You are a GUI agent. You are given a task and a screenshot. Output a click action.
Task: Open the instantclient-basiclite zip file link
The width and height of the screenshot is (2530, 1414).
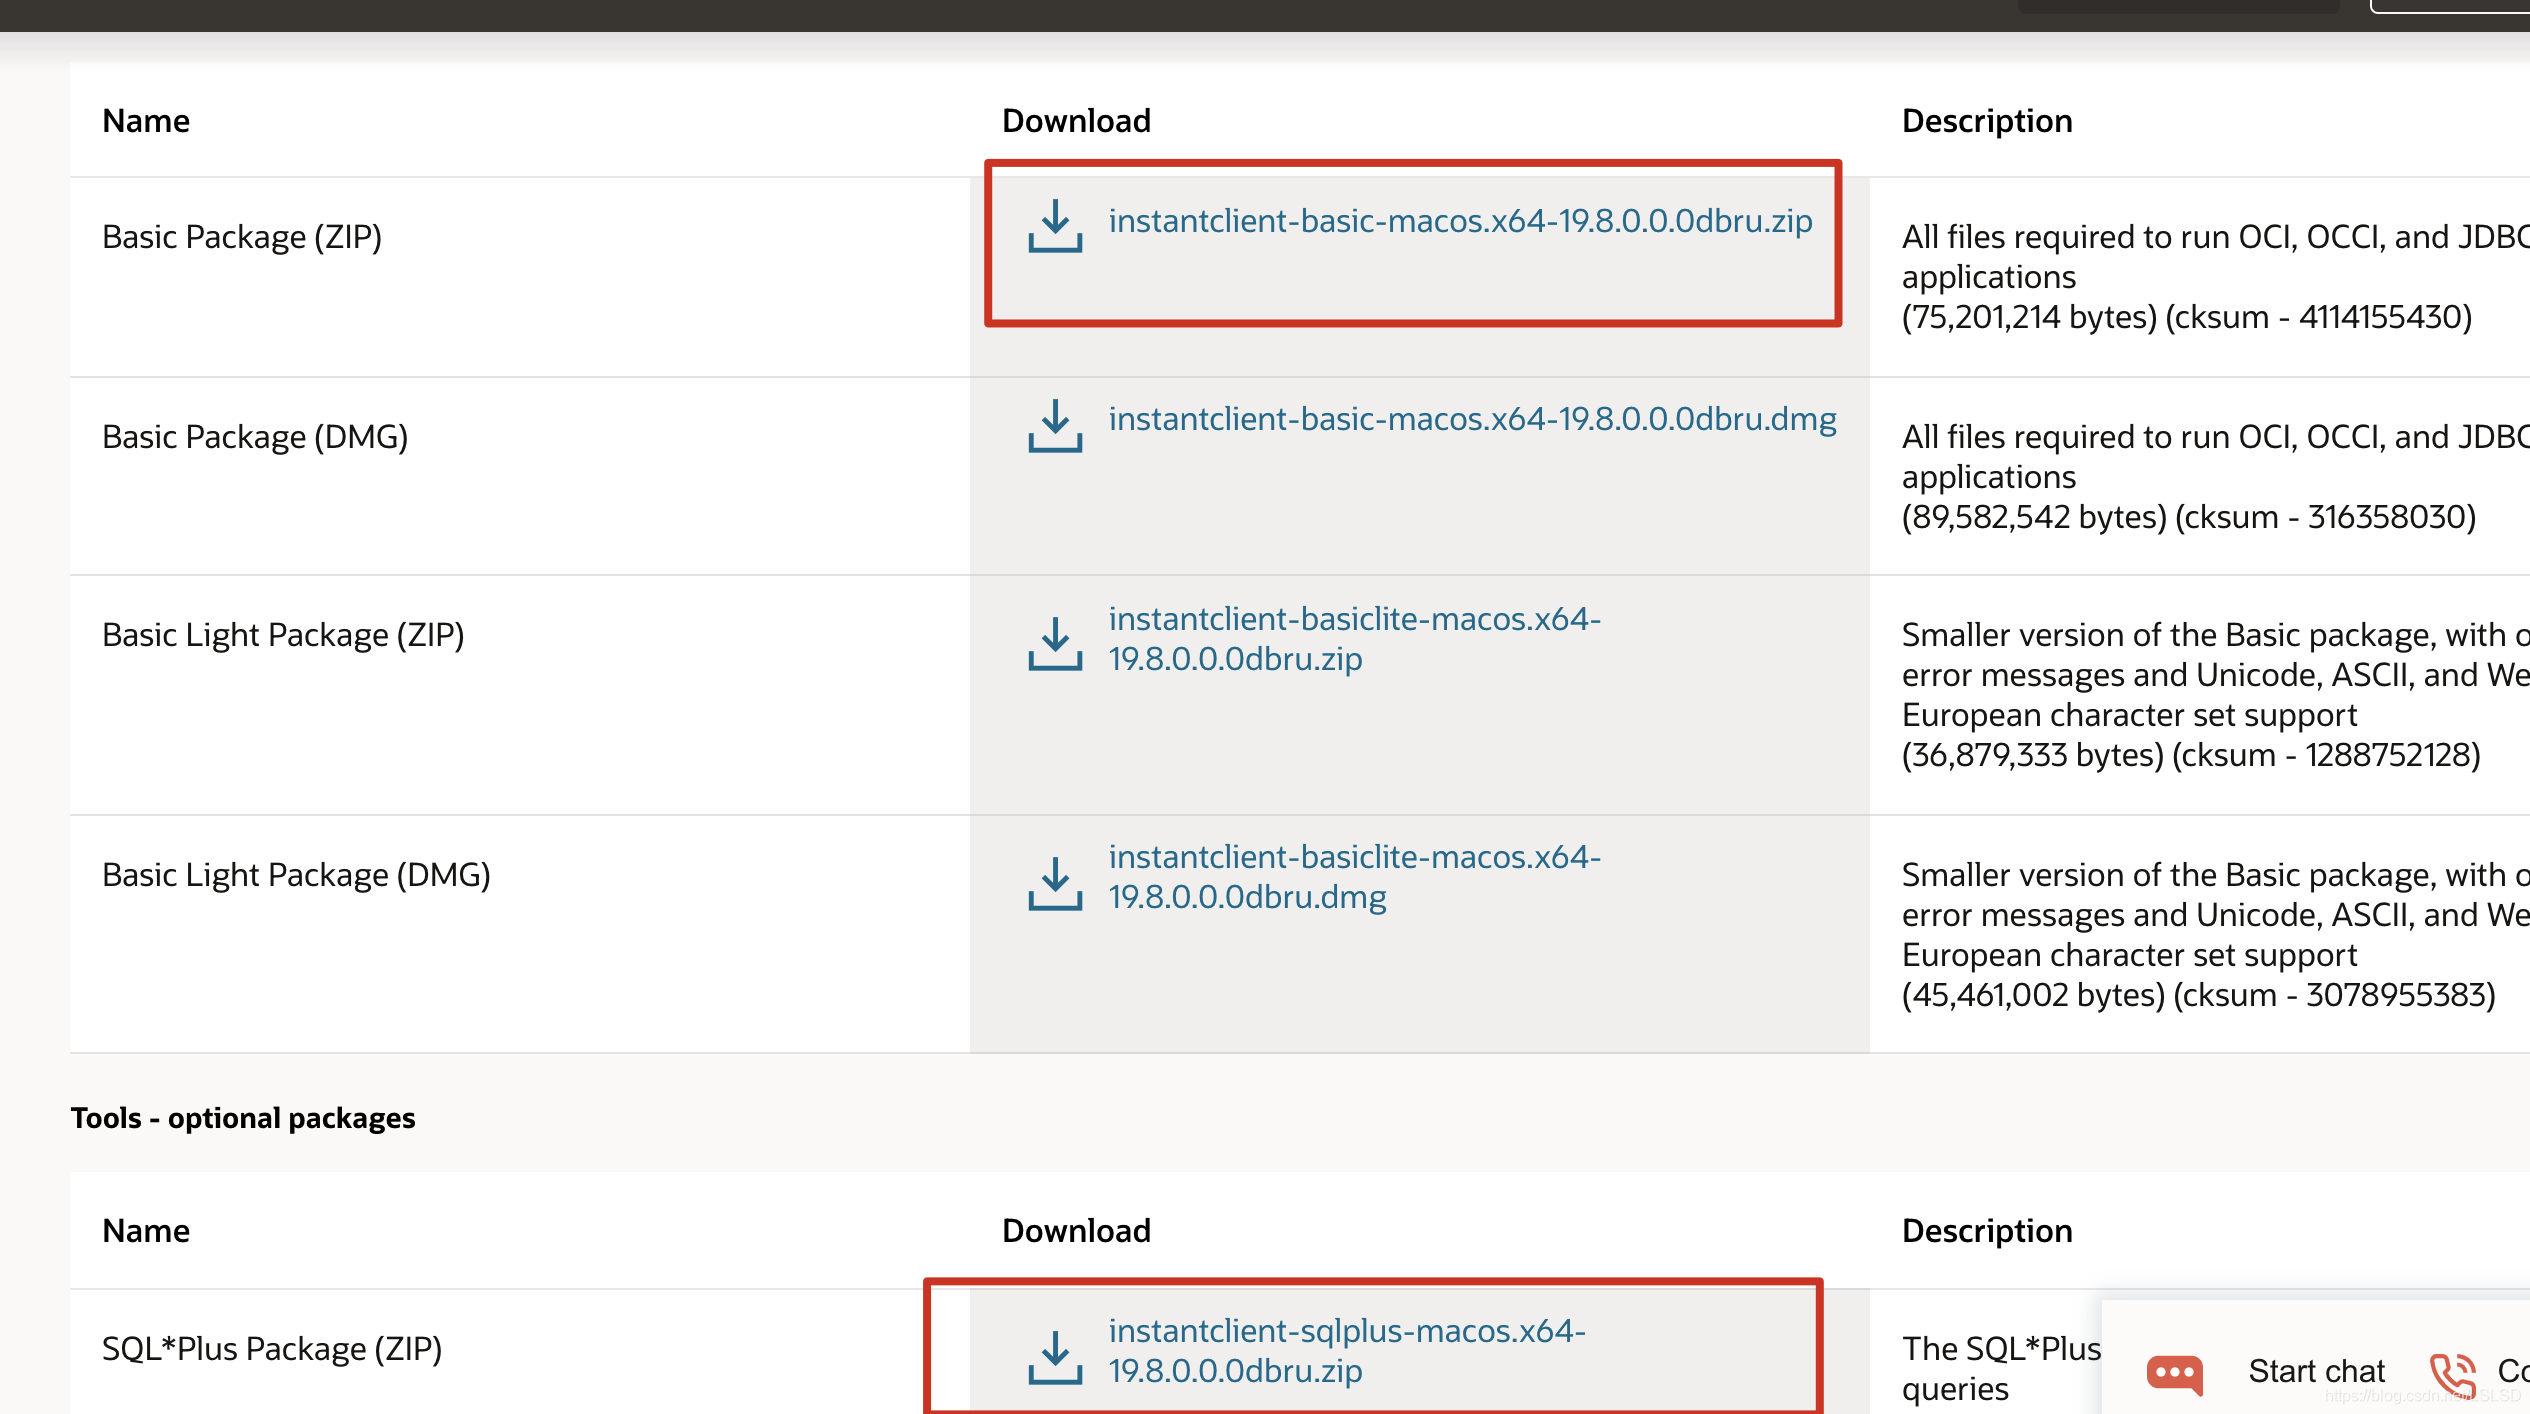click(x=1354, y=639)
